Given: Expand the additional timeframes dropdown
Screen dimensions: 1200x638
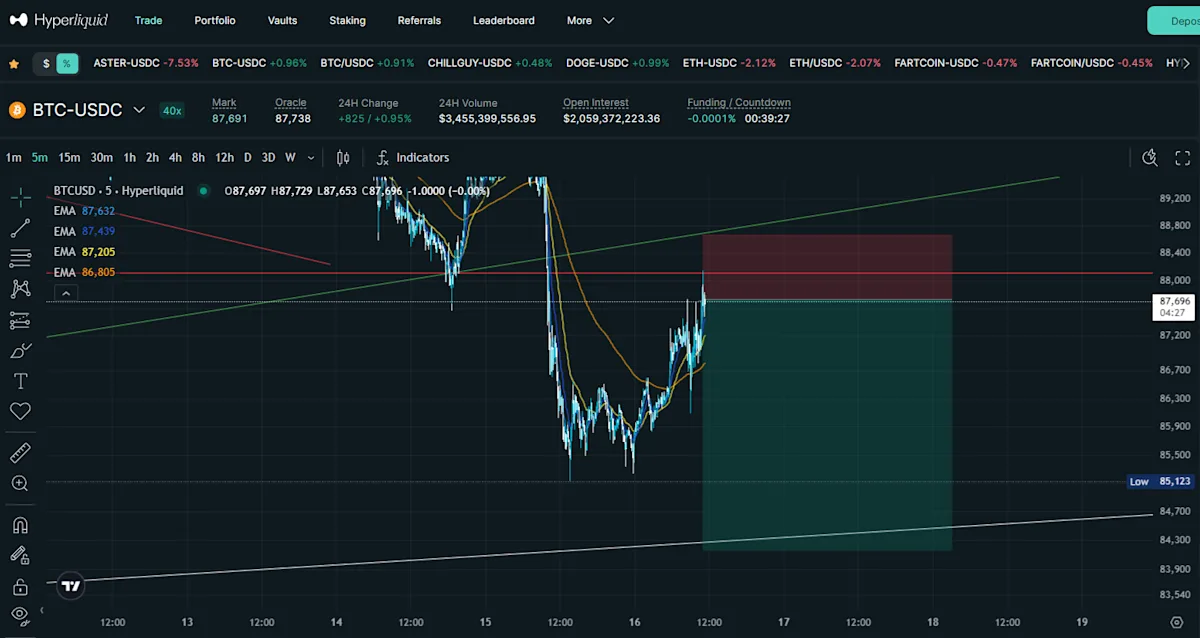Looking at the screenshot, I should coord(311,157).
